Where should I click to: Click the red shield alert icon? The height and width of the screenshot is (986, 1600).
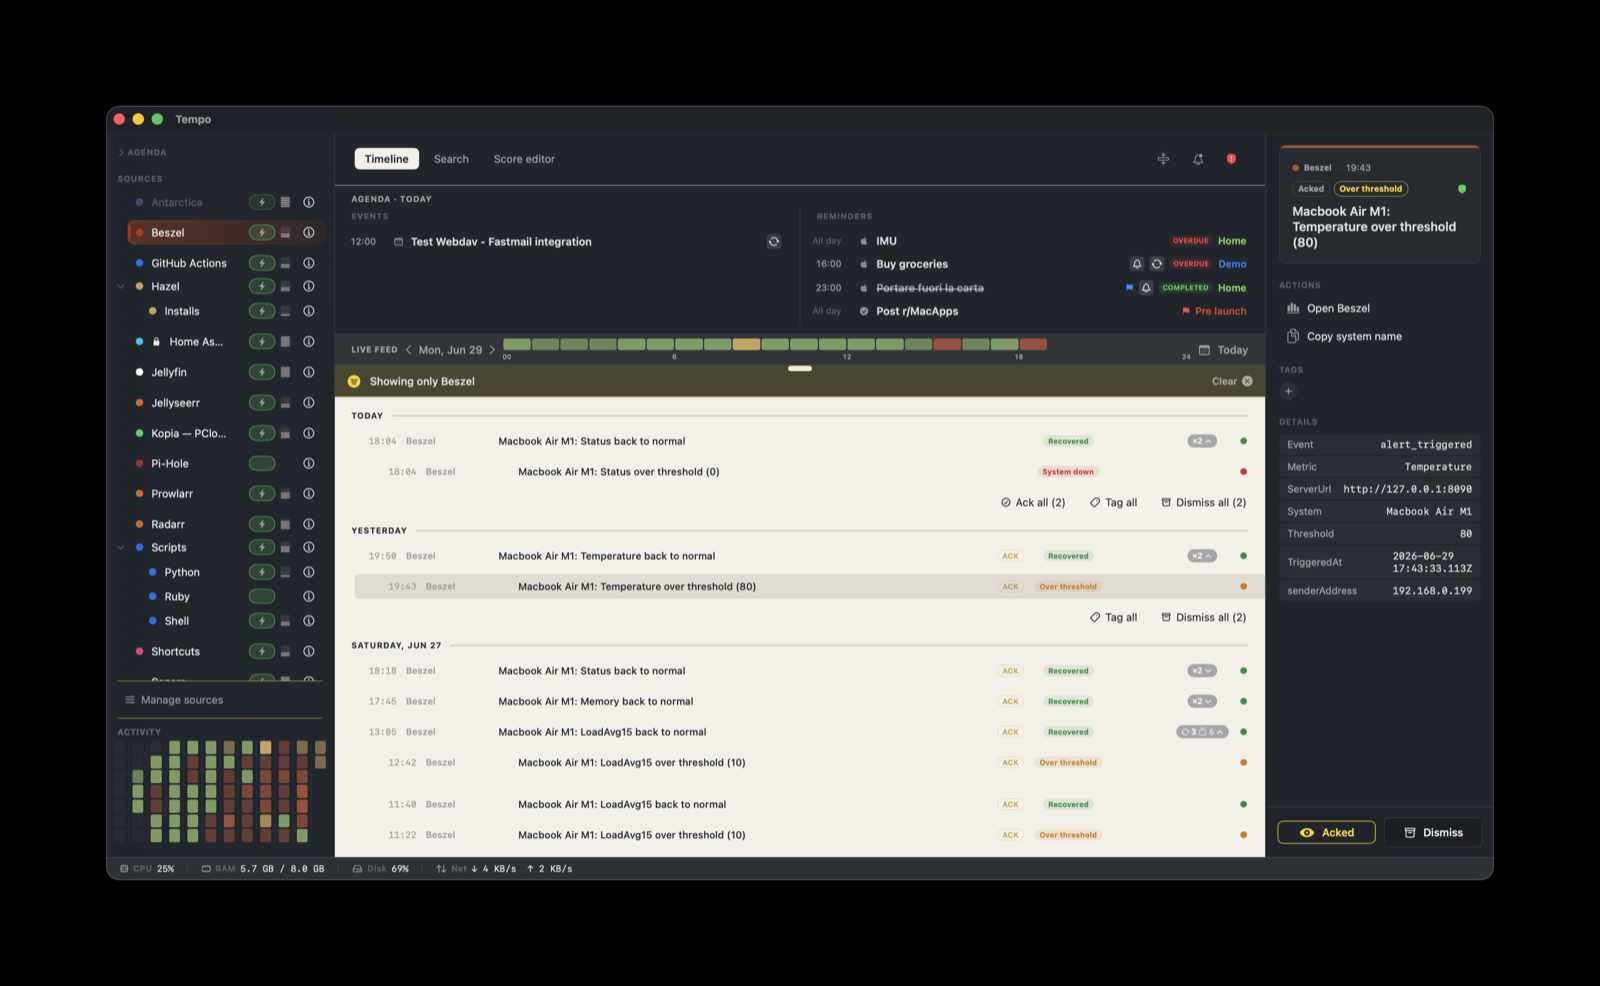(x=1232, y=159)
